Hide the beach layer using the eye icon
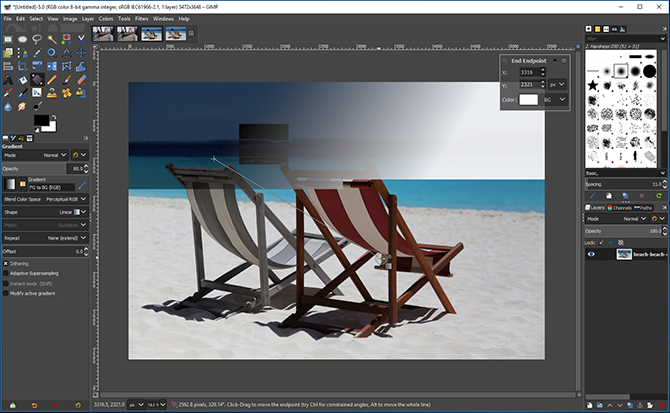This screenshot has width=670, height=413. [592, 255]
